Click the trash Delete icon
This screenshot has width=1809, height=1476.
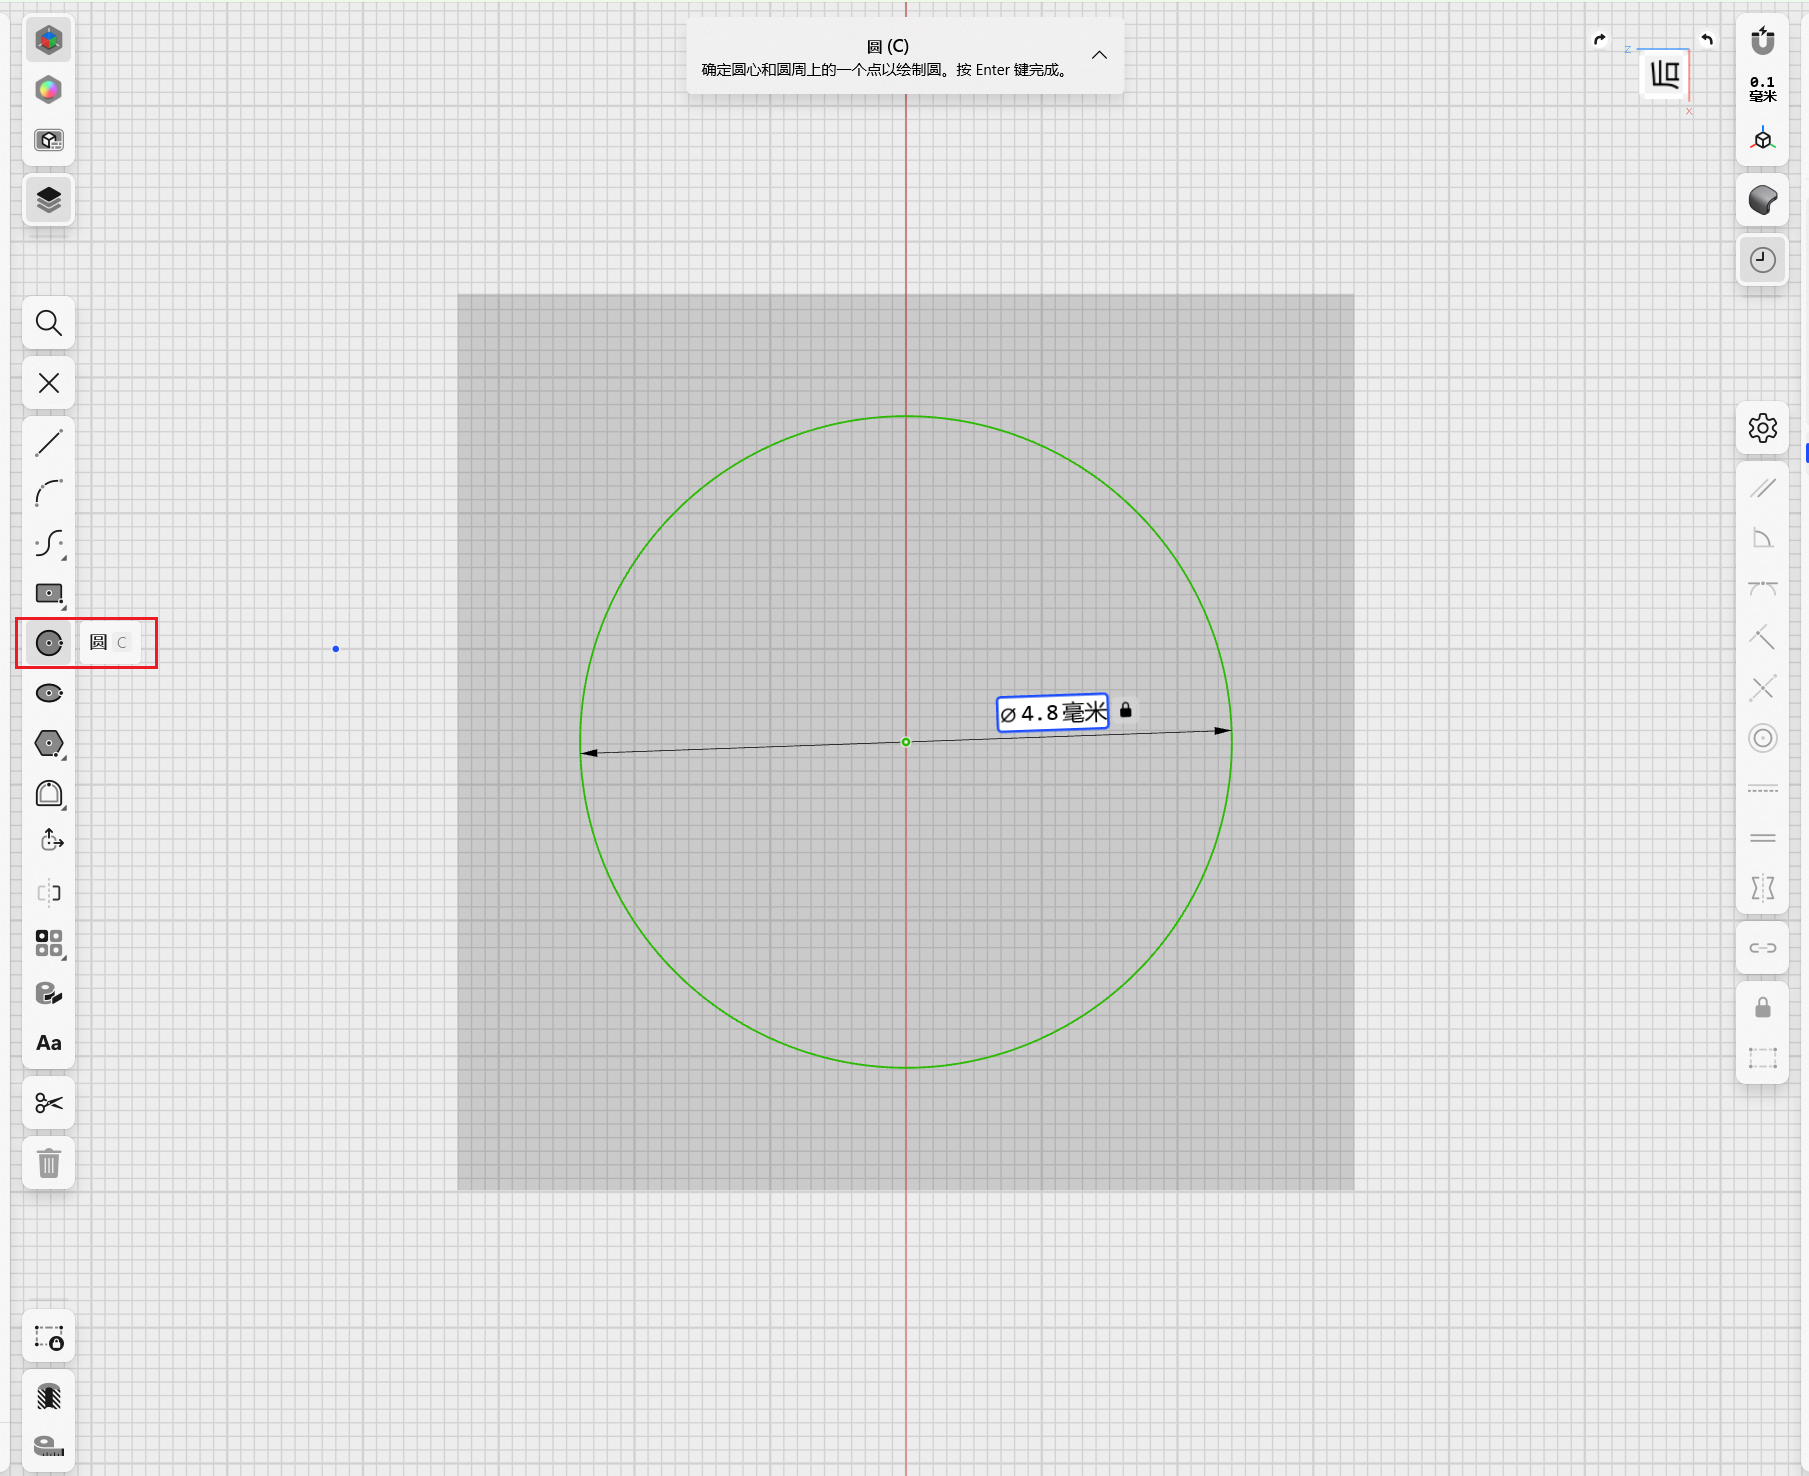(x=49, y=1163)
